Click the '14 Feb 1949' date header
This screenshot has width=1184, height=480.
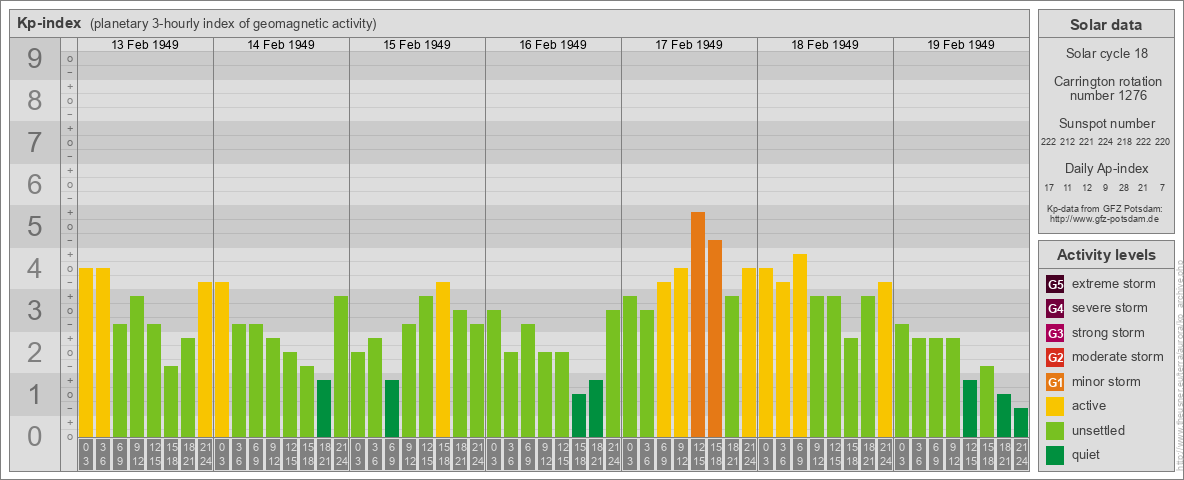[281, 45]
